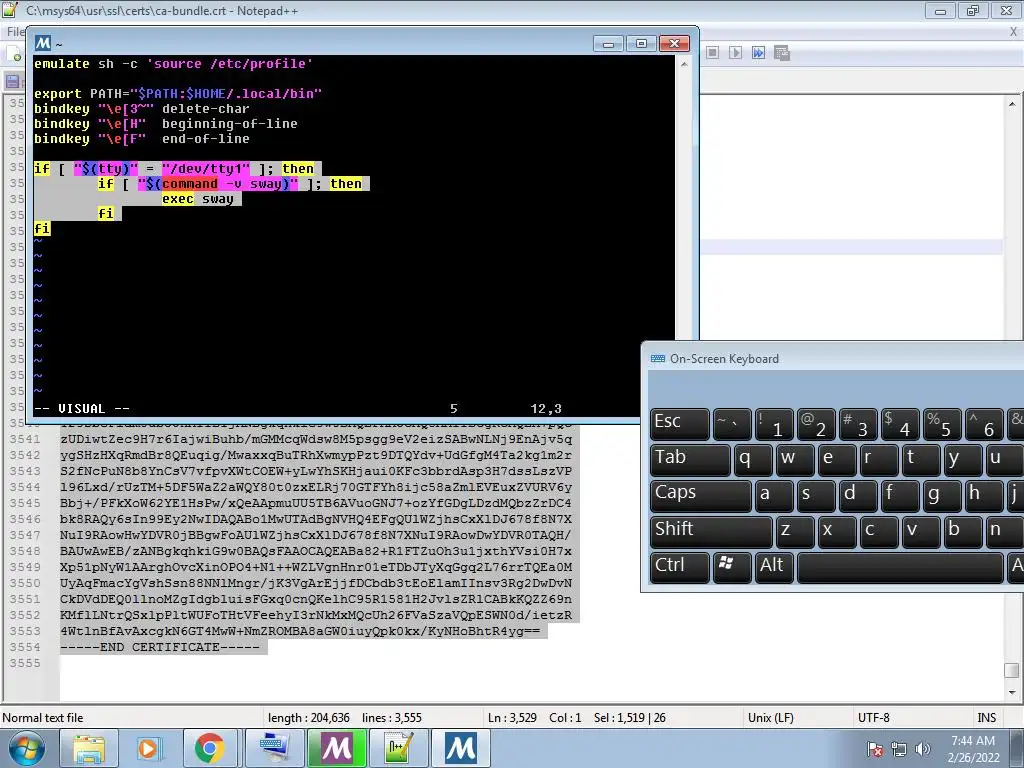The height and width of the screenshot is (768, 1024).
Task: Toggle Ctrl key on On-Screen Keyboard
Action: tap(680, 566)
